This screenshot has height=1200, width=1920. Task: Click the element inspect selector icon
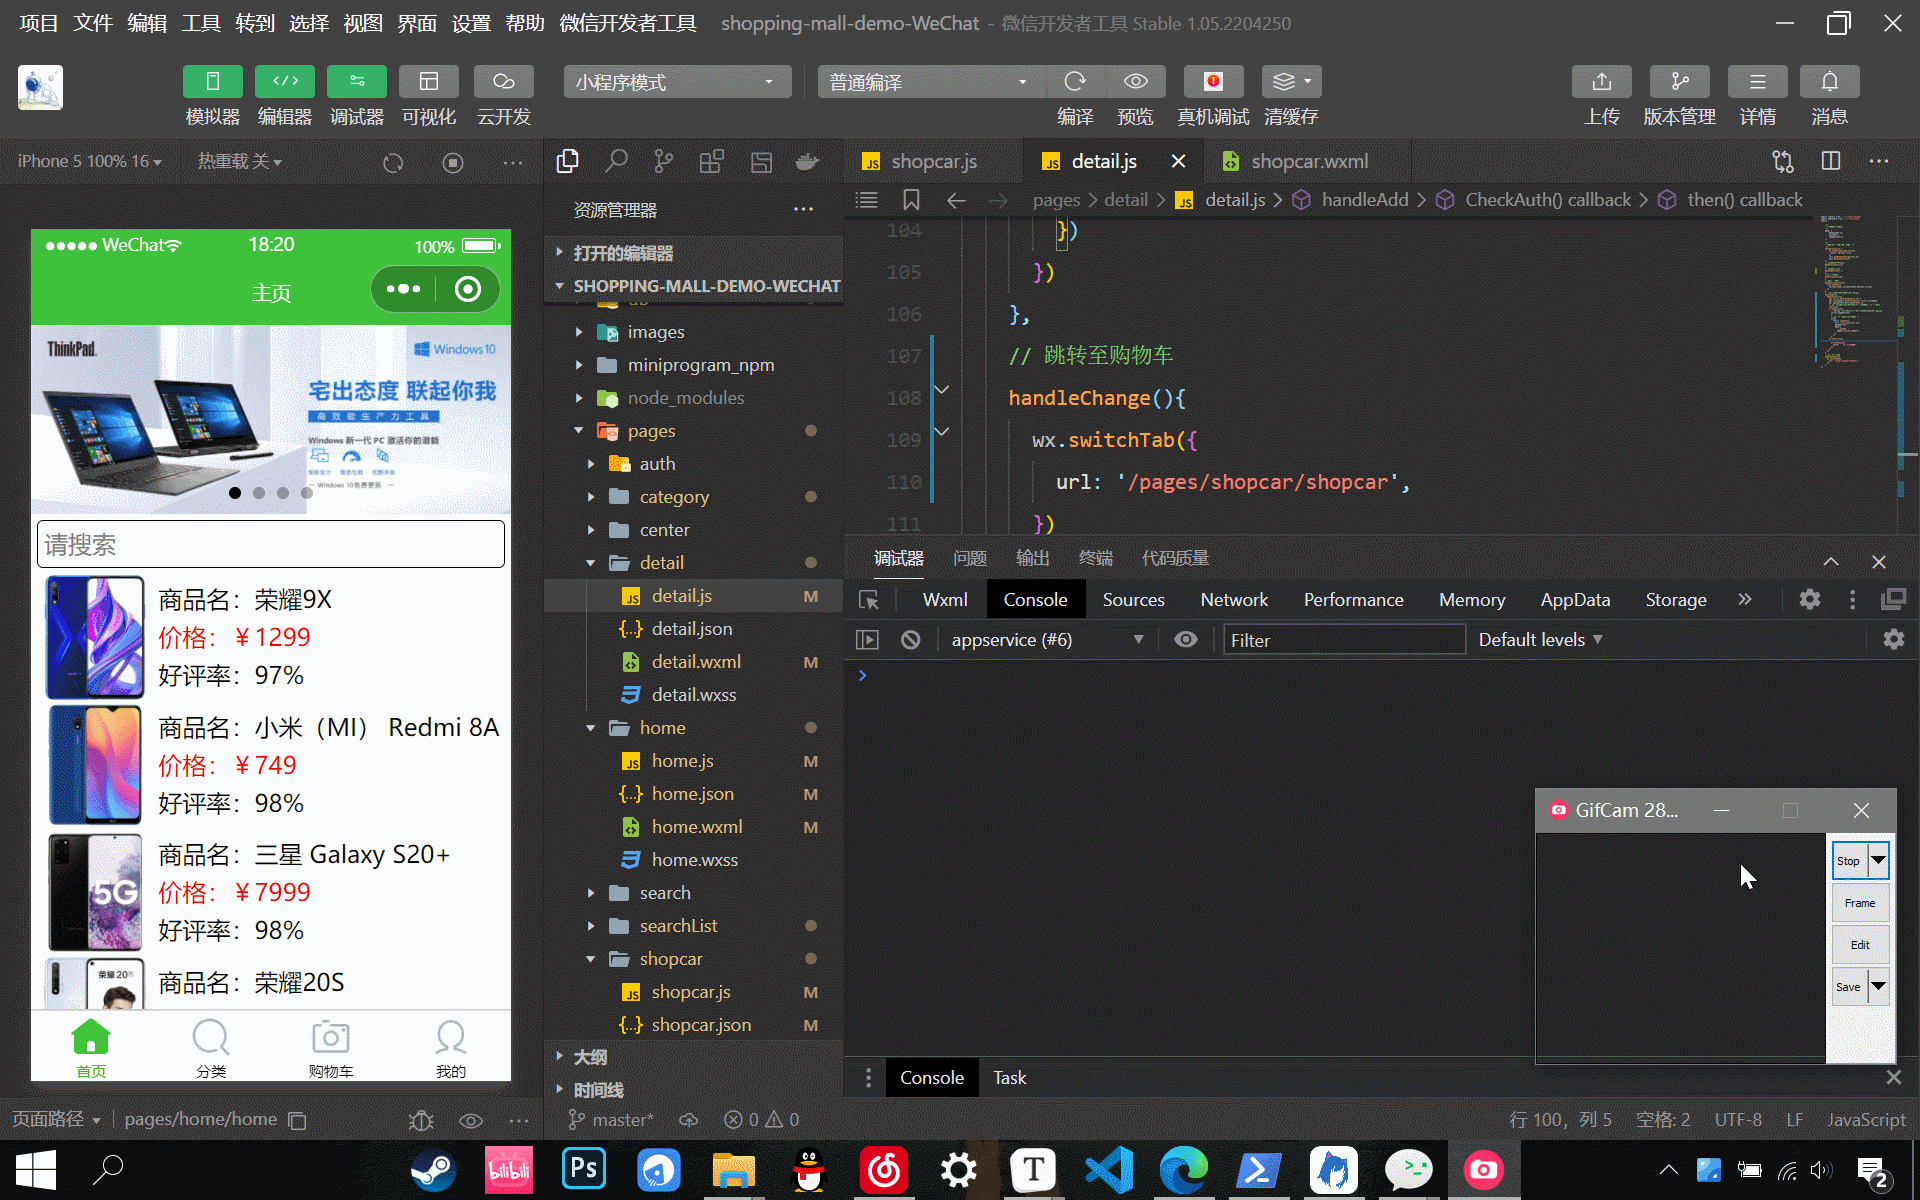coord(869,600)
